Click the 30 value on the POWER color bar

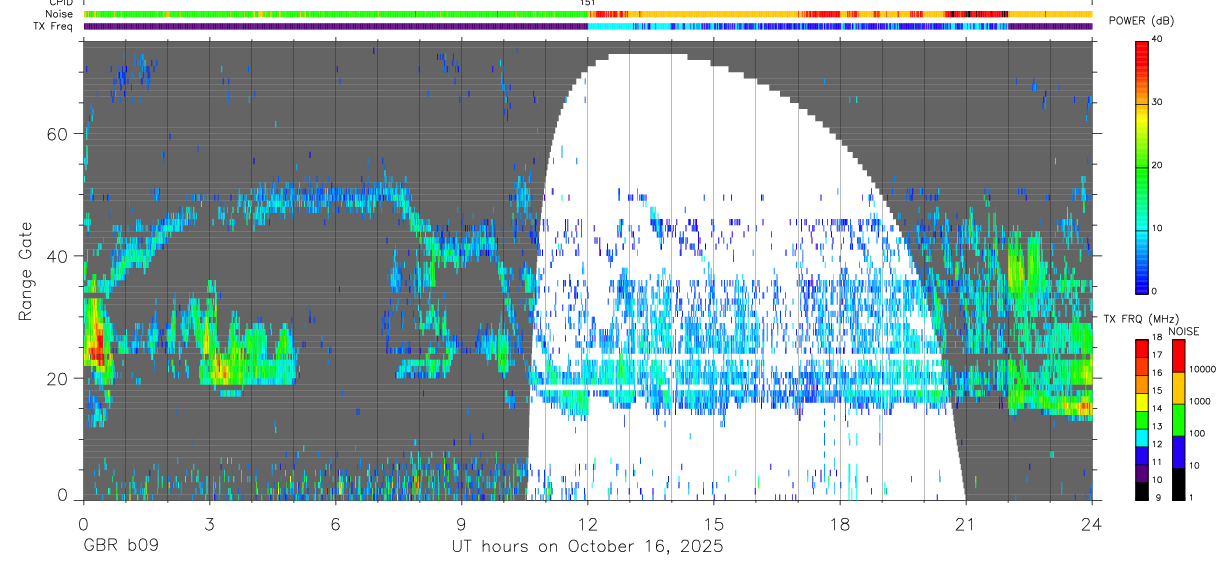coord(1157,103)
